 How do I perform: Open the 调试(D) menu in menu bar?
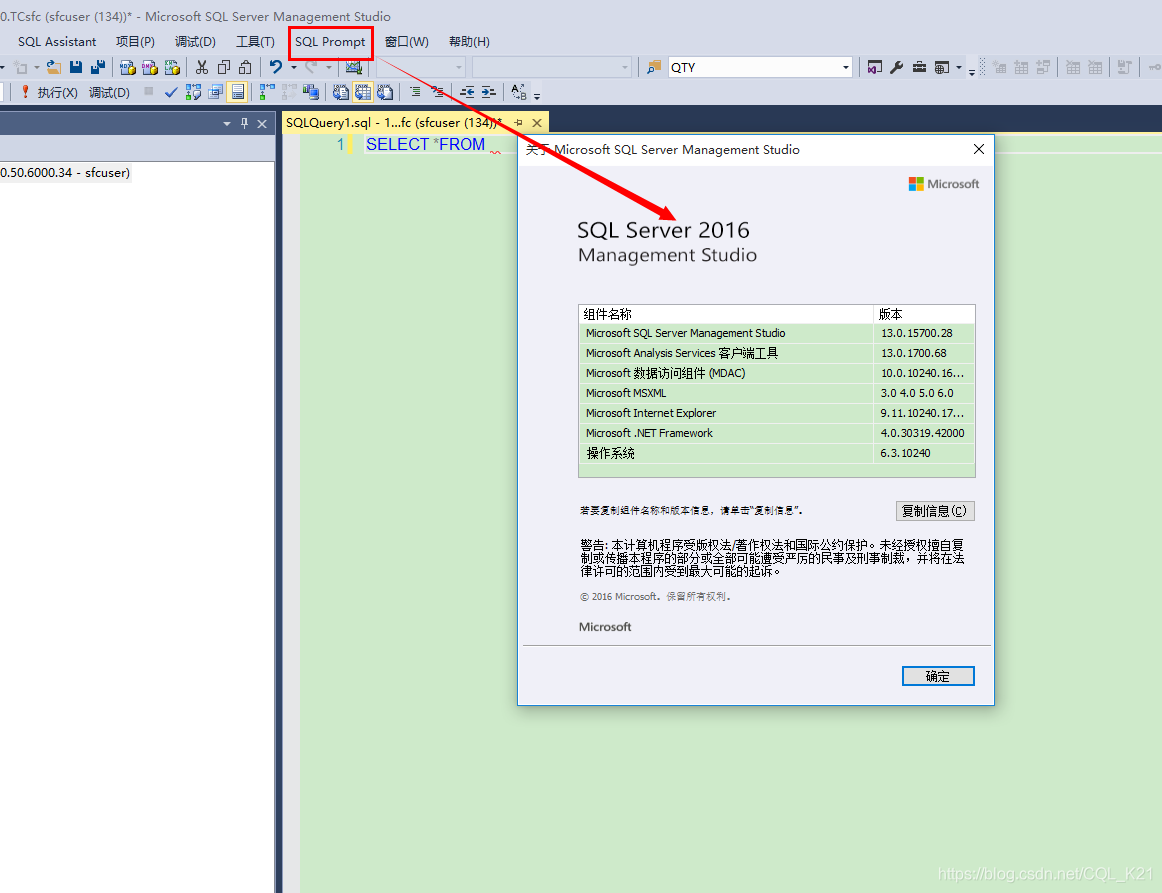tap(195, 42)
